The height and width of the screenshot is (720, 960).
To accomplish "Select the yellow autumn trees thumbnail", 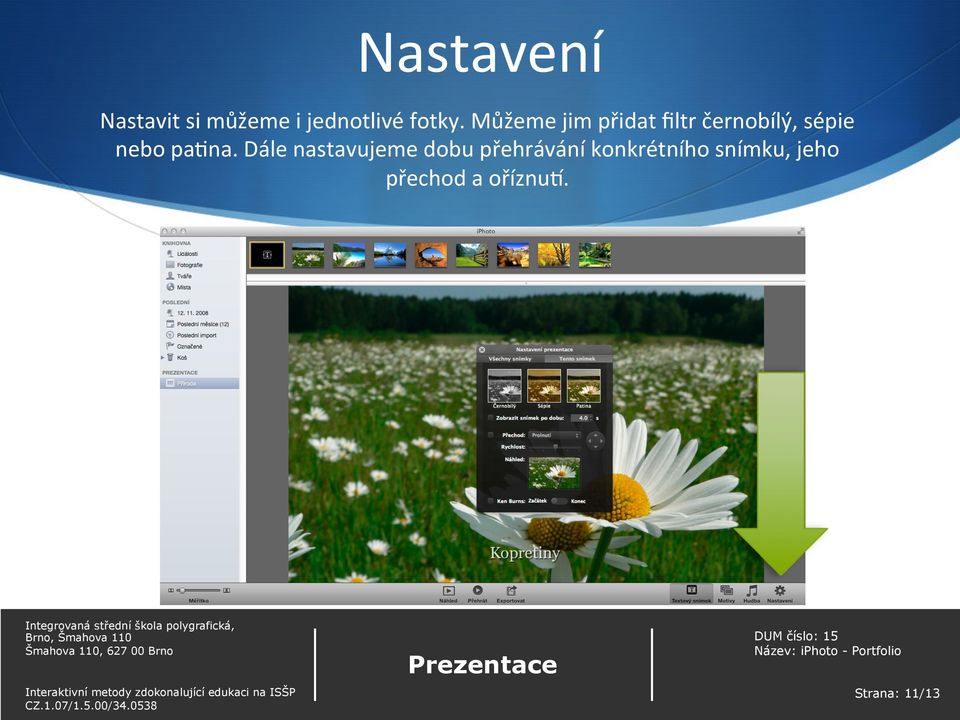I will (x=554, y=255).
